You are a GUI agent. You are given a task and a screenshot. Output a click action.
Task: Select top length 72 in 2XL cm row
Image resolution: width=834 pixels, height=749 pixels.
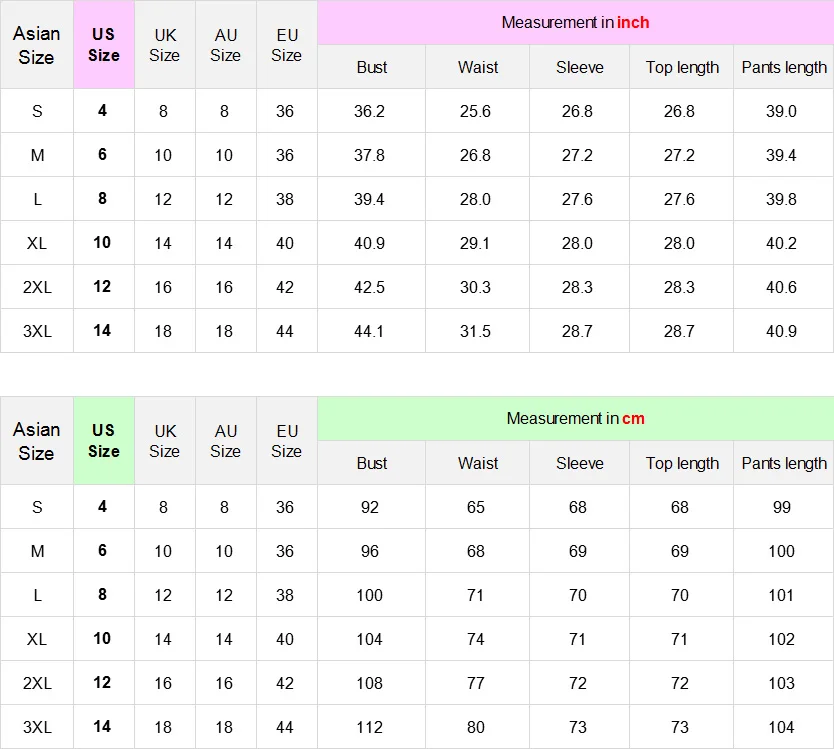coord(680,683)
